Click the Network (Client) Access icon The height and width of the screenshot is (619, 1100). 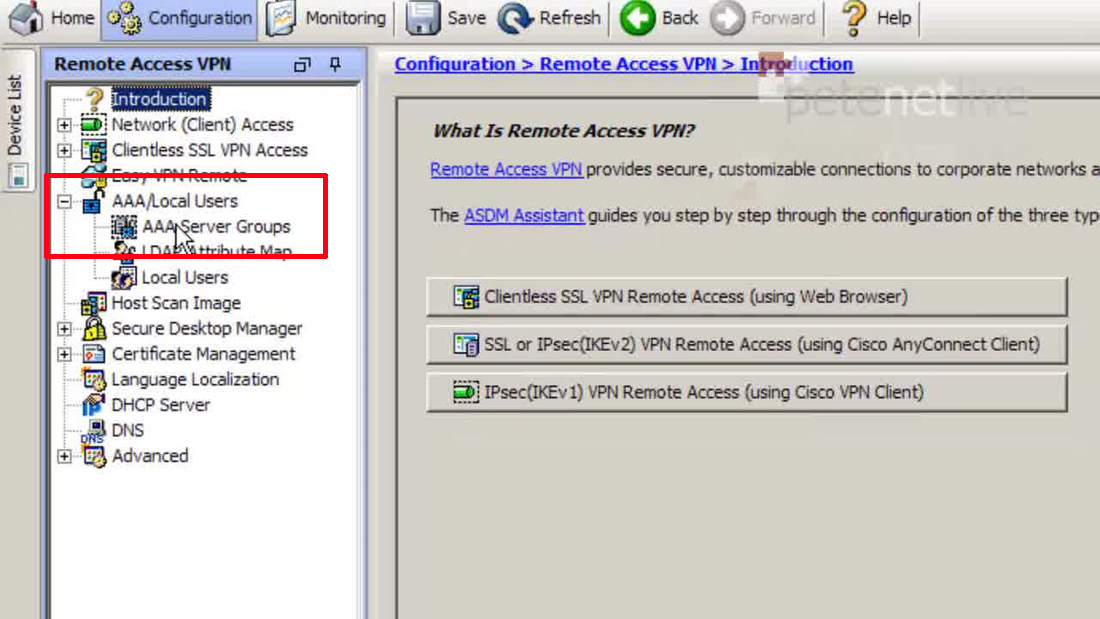coord(93,125)
